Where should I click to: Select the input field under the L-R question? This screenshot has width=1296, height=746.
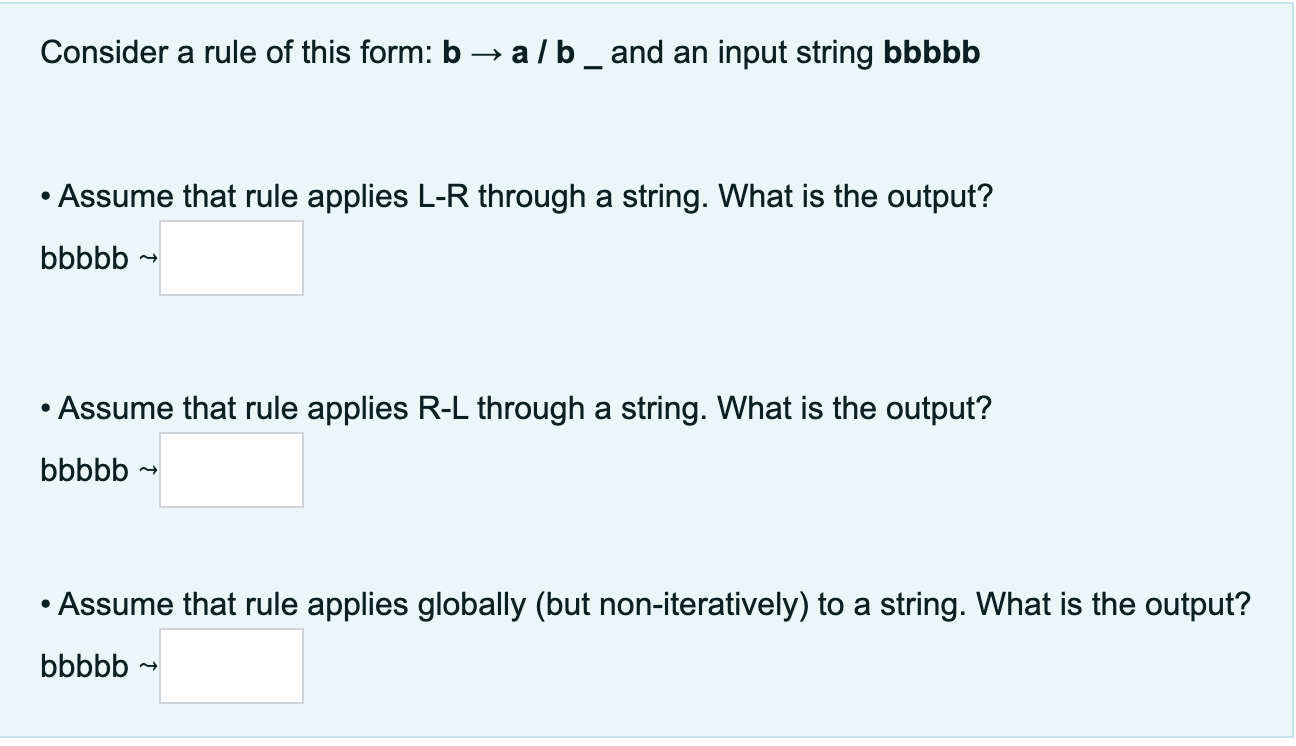coord(231,258)
